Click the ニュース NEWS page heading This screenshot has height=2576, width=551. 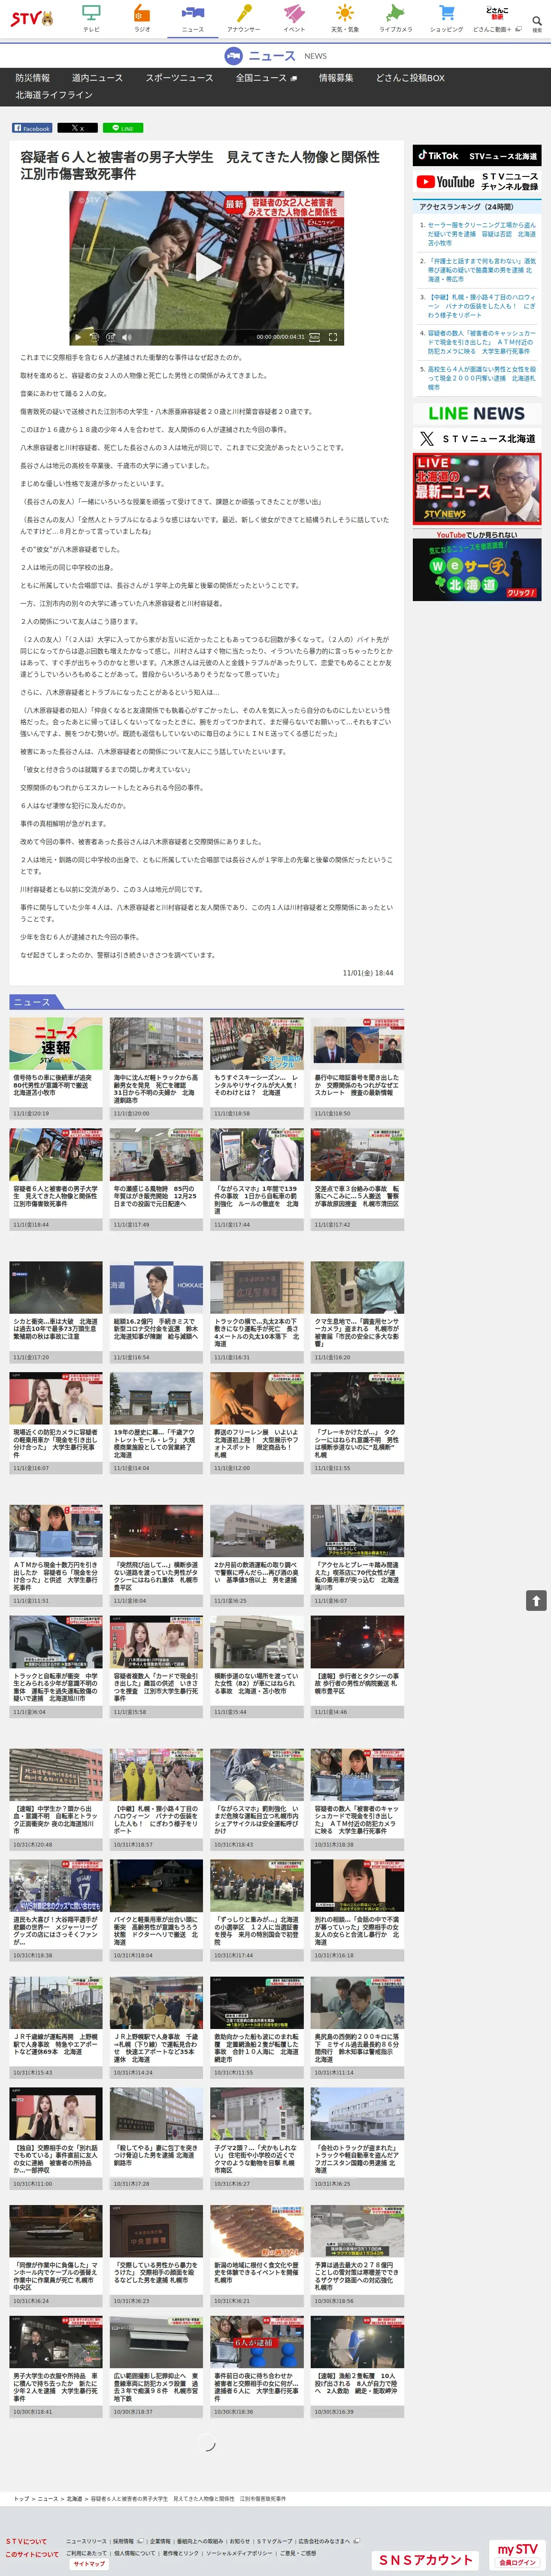275,56
